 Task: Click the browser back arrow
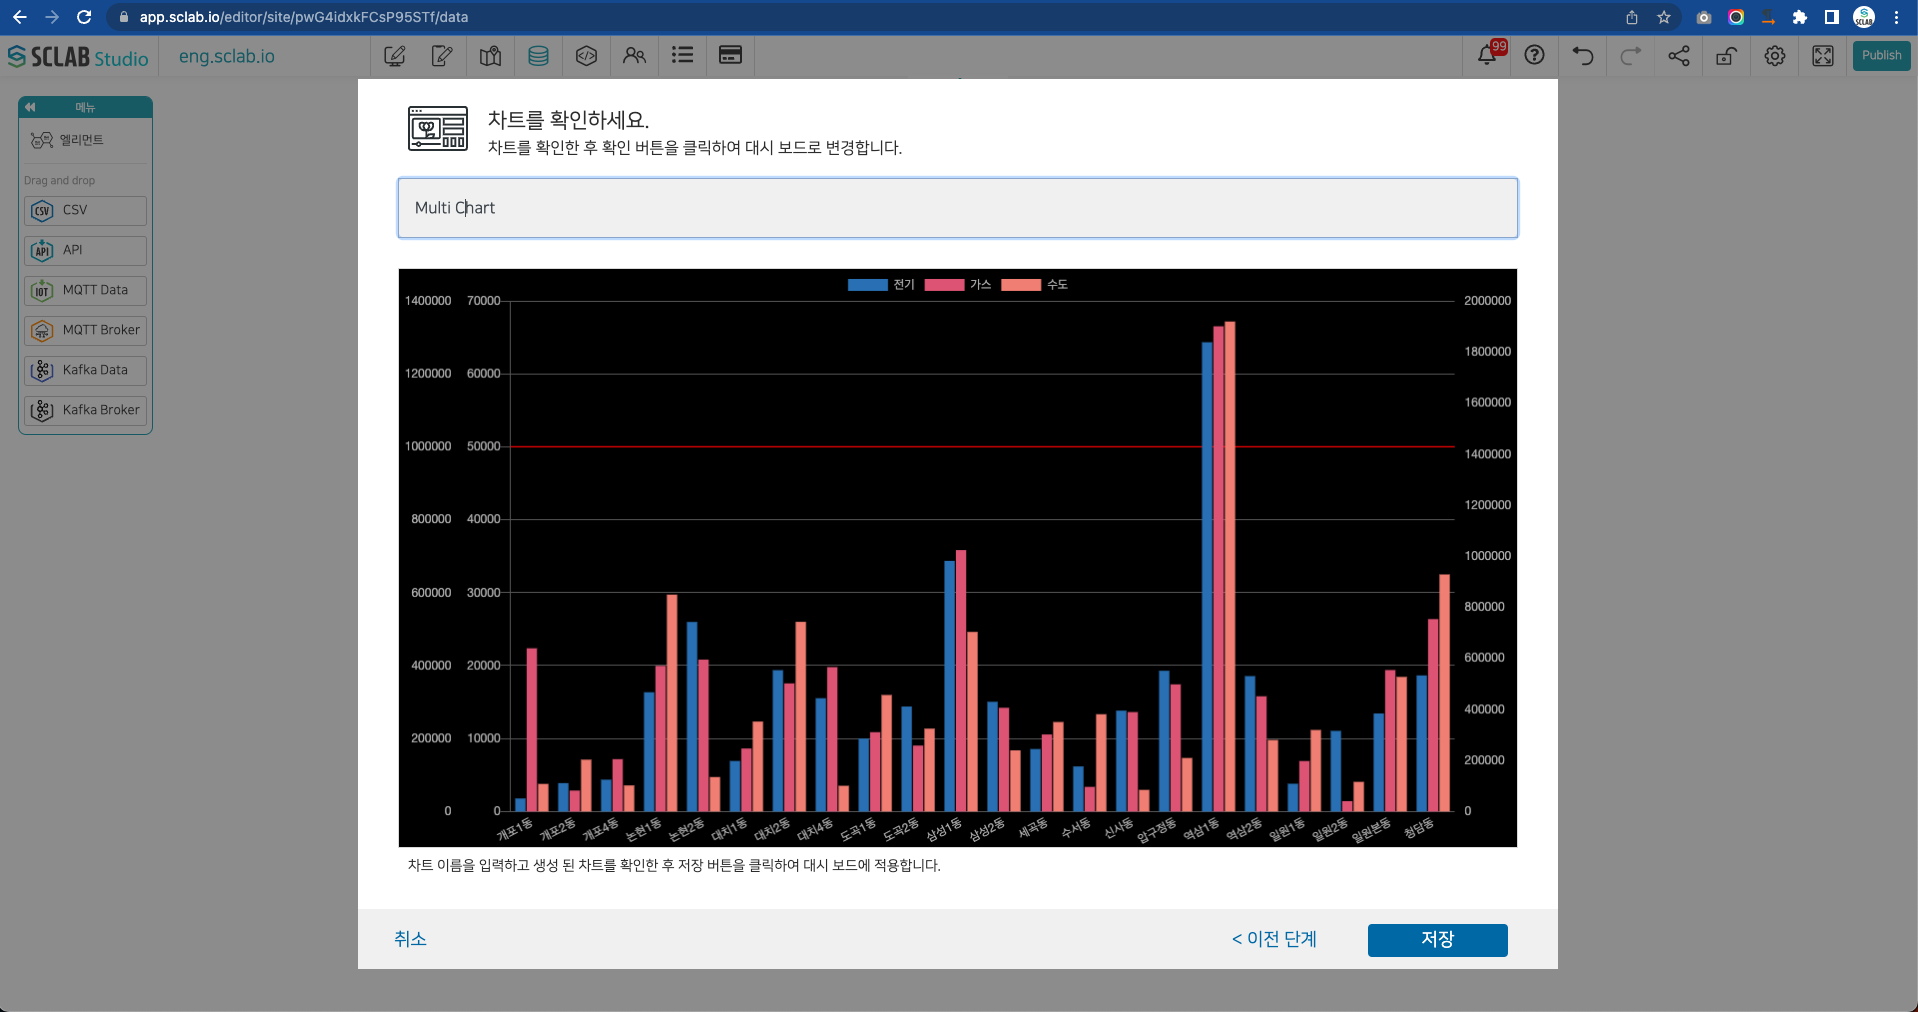pyautogui.click(x=20, y=17)
